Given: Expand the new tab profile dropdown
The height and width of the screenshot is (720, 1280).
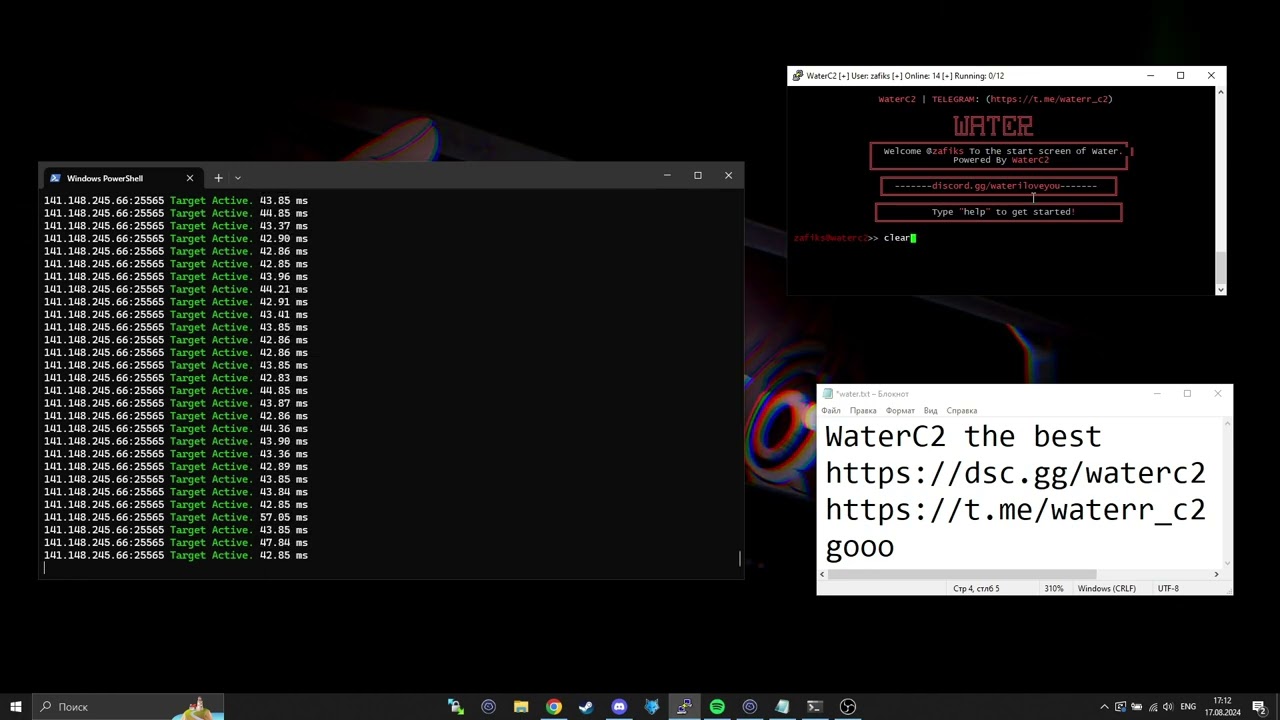Looking at the screenshot, I should click(238, 178).
